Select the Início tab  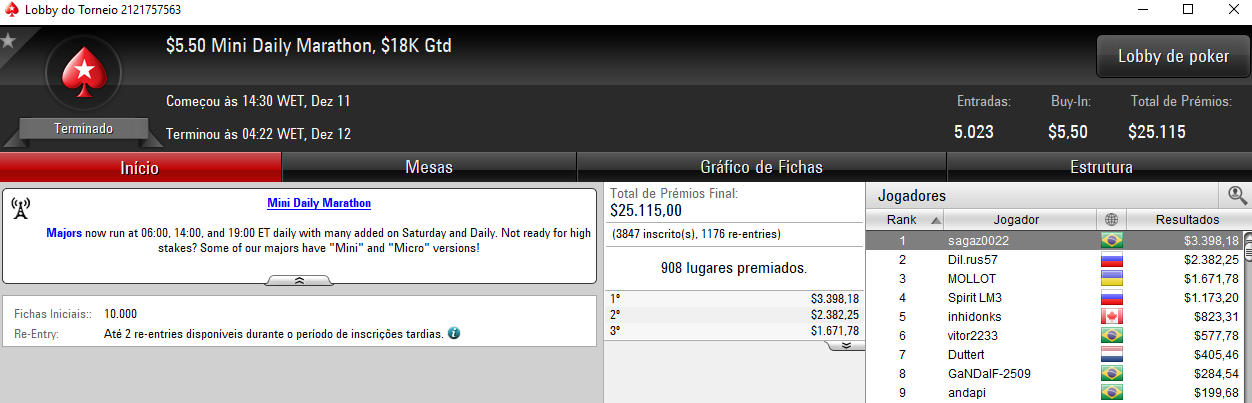(x=140, y=168)
